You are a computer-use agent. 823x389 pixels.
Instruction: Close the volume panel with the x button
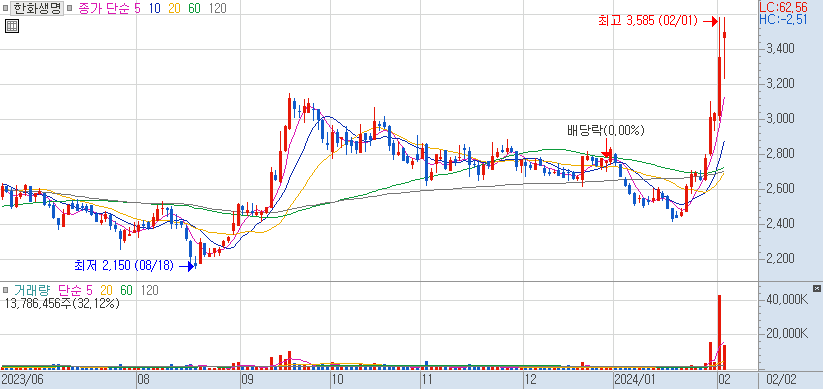point(816,288)
